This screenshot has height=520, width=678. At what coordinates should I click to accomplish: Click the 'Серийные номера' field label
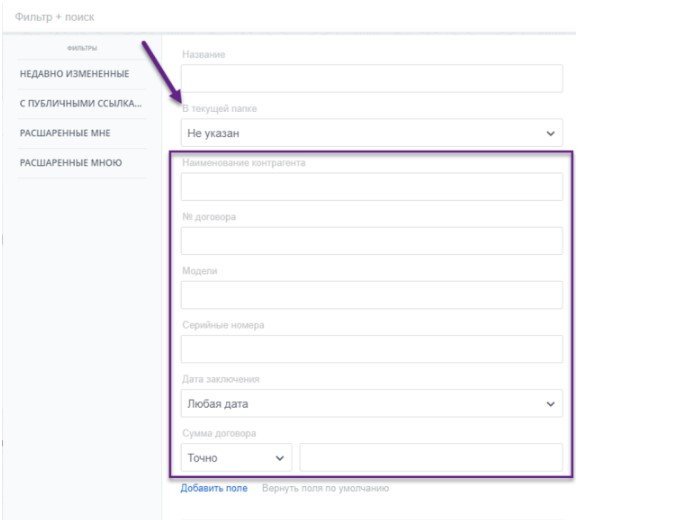222,325
